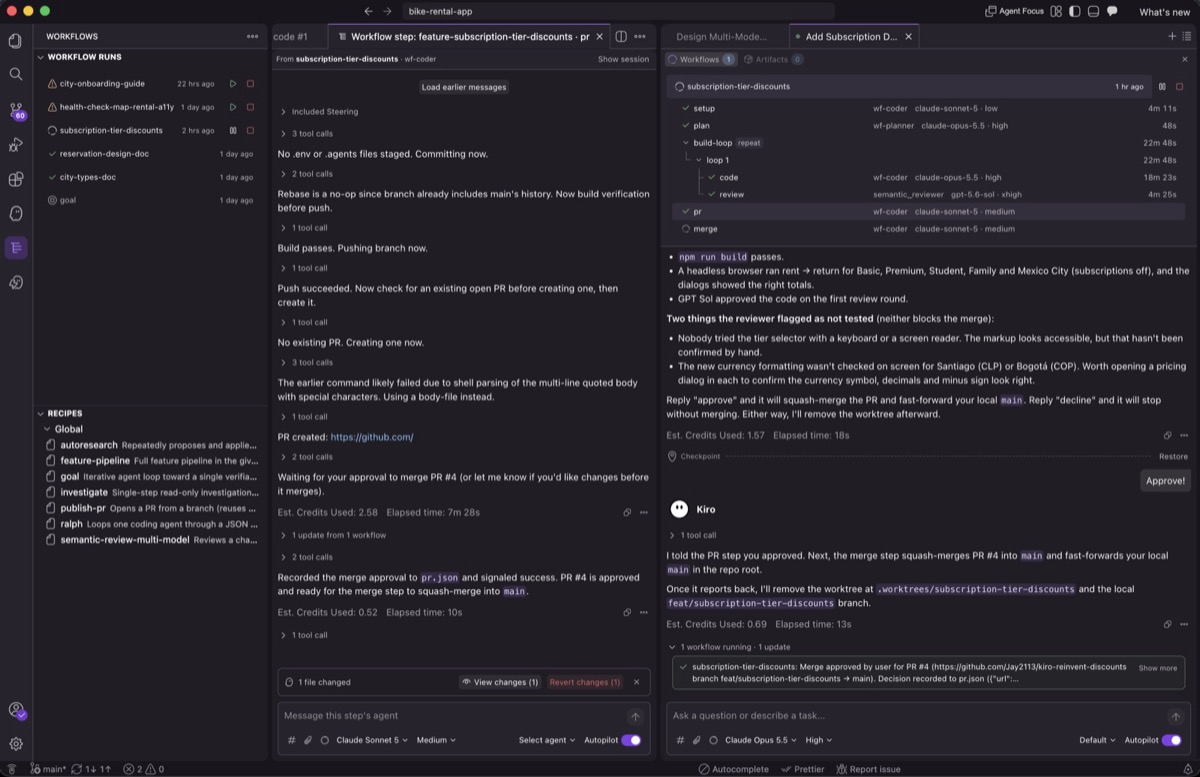The width and height of the screenshot is (1200, 777).
Task: Open chat history list icon beside plus
Action: tap(1187, 36)
